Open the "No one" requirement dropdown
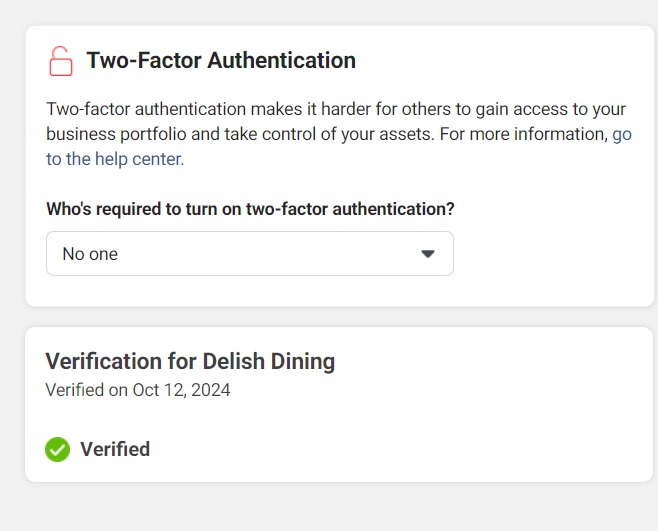The image size is (658, 531). (x=249, y=254)
